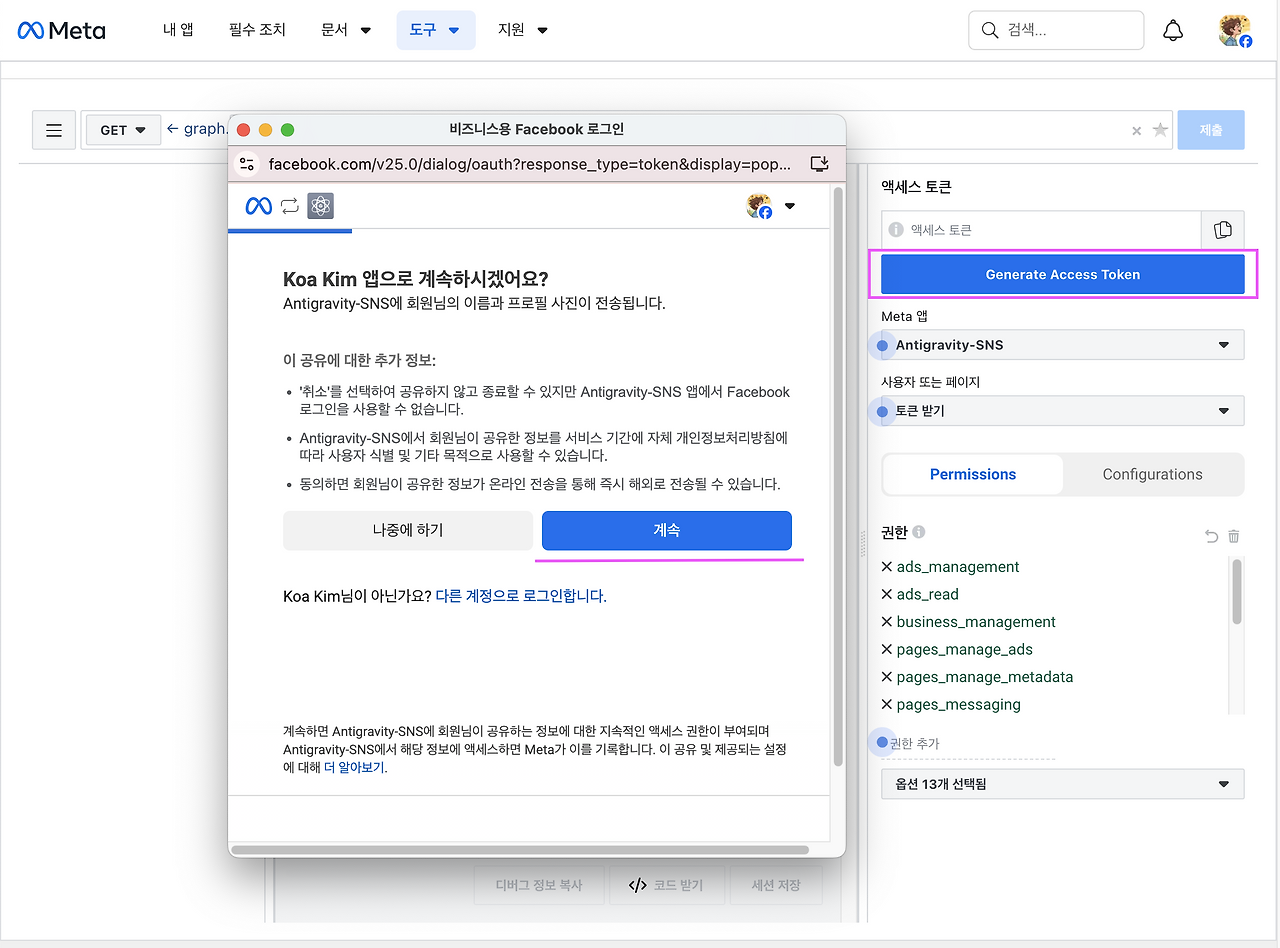Go to 내 앱 in the top navigation

tap(178, 30)
